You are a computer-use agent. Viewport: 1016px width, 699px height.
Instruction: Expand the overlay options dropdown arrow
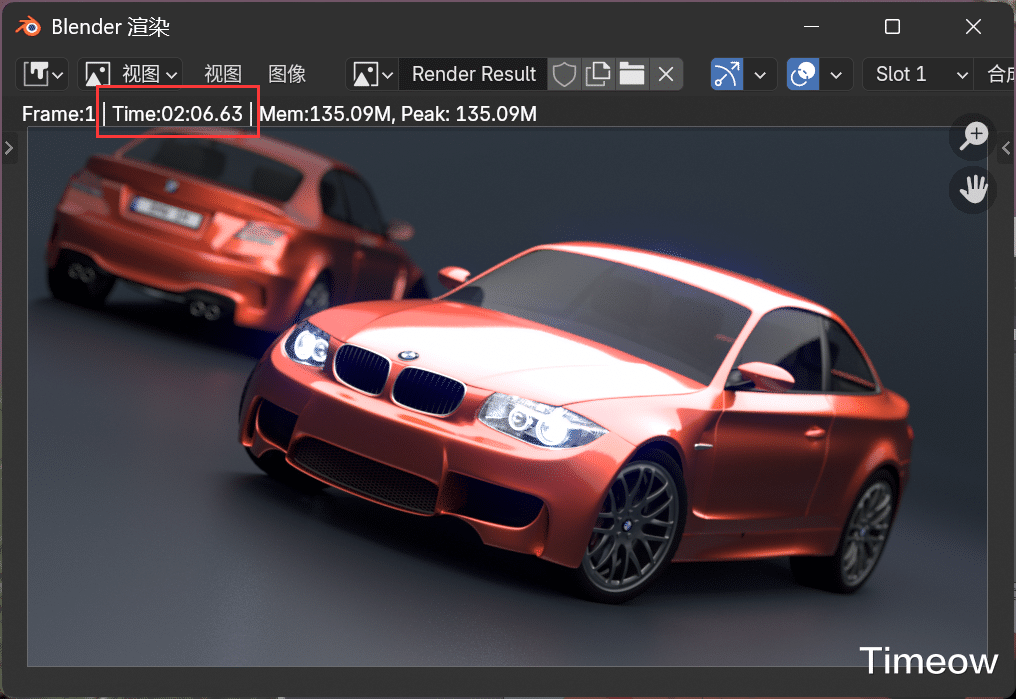pos(837,74)
